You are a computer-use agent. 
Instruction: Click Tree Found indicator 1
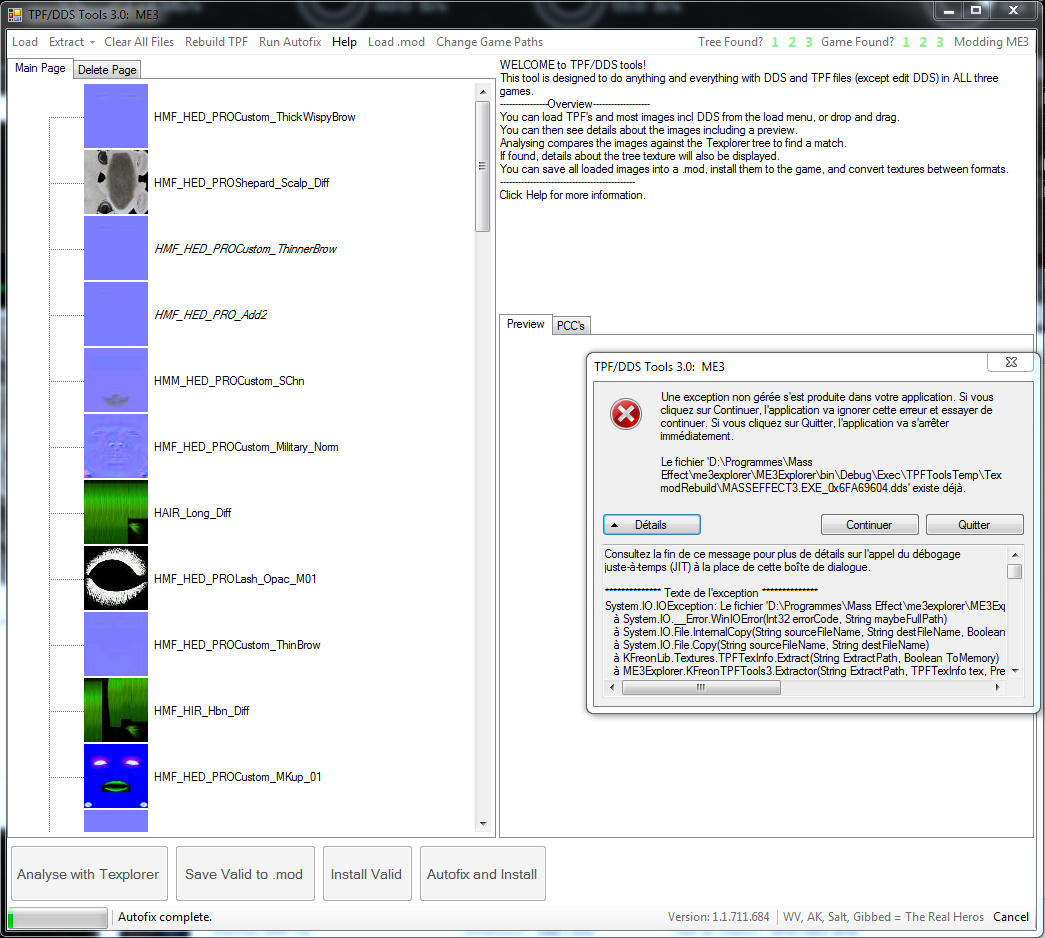pos(775,42)
